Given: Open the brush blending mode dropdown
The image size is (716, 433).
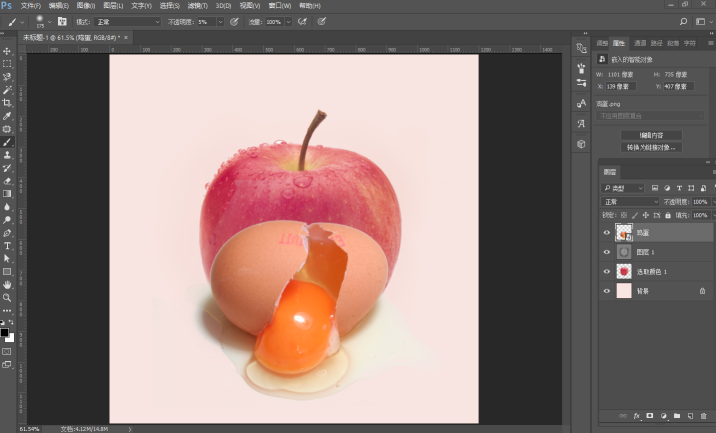Looking at the screenshot, I should (127, 22).
